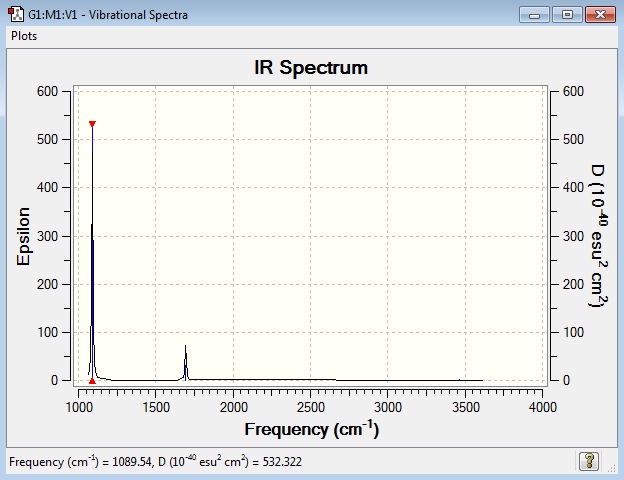This screenshot has height=480, width=624.
Task: Minimize the Vibrational Spectra window
Action: tap(534, 15)
